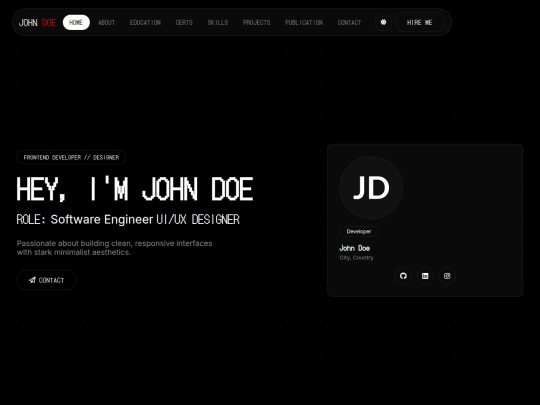Select the Home nav item
Viewport: 540px width, 405px height.
pyautogui.click(x=76, y=22)
